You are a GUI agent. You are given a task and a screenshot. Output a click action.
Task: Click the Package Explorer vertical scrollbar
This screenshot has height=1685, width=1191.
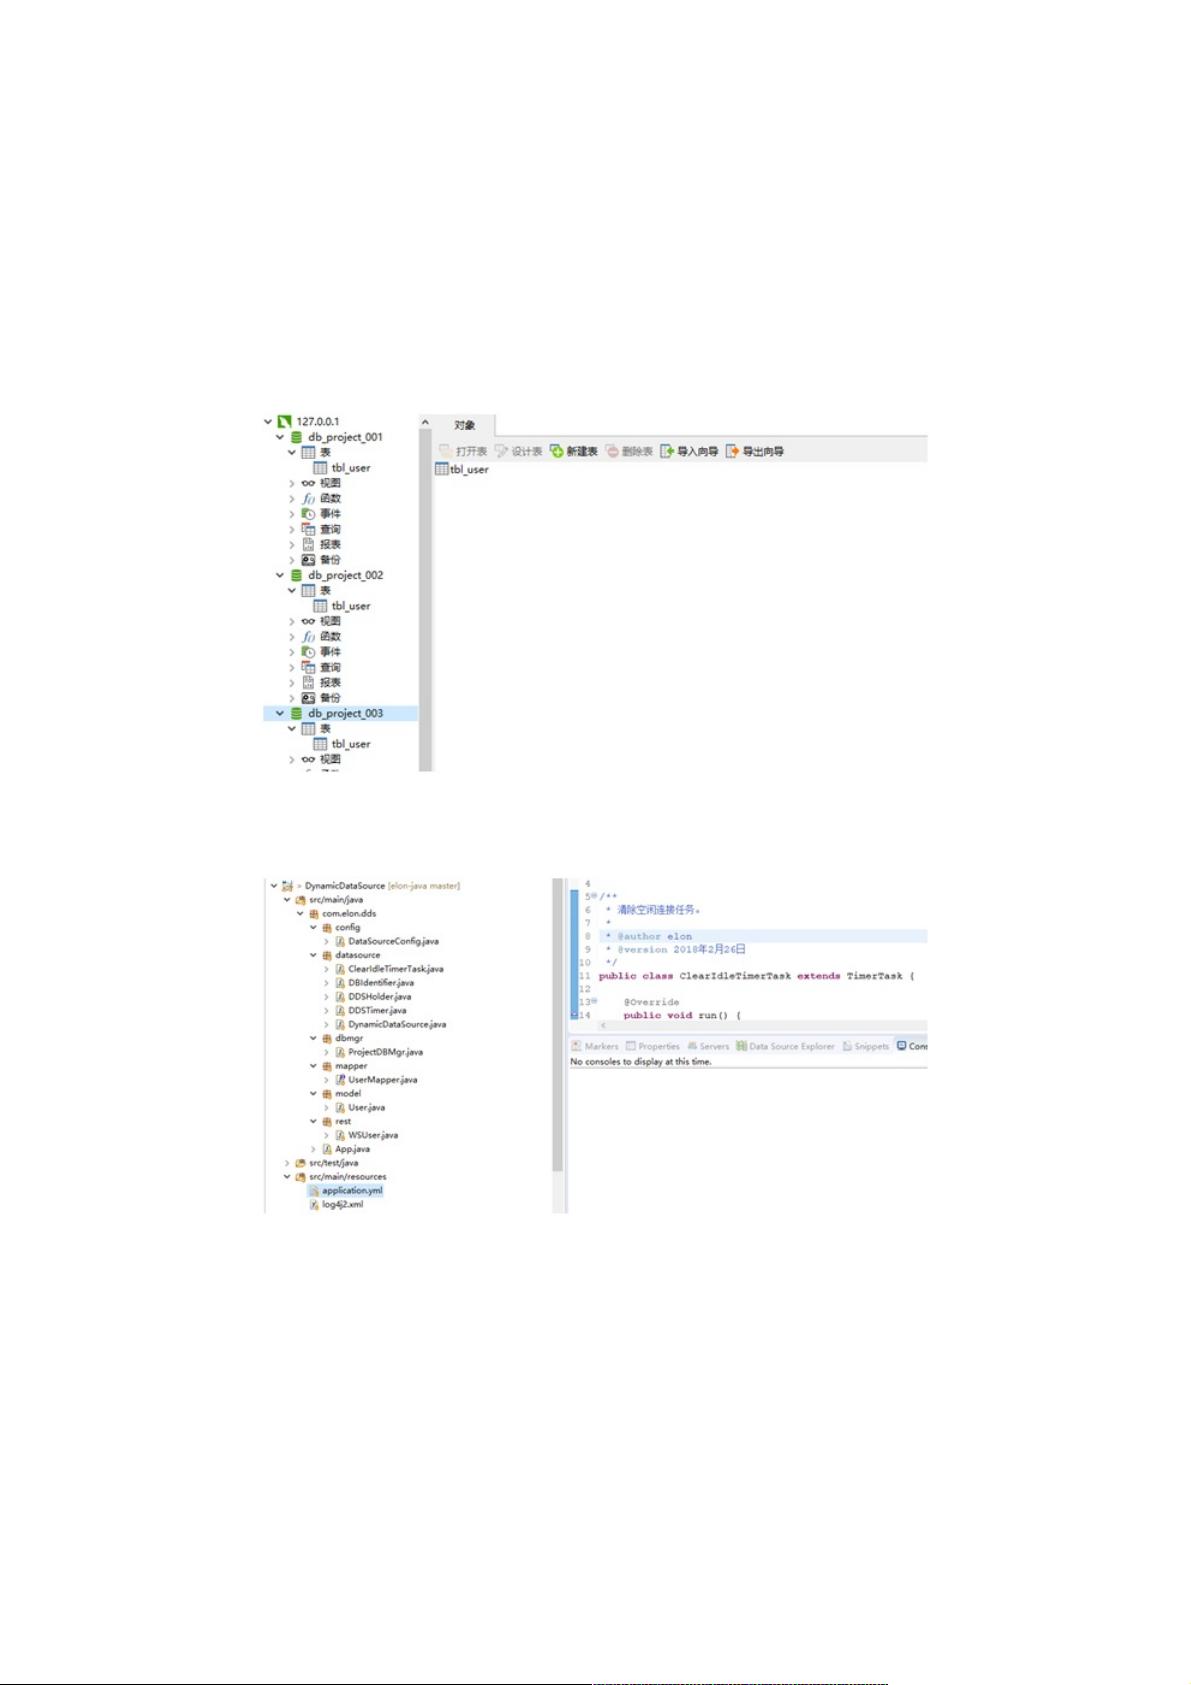pyautogui.click(x=558, y=1025)
